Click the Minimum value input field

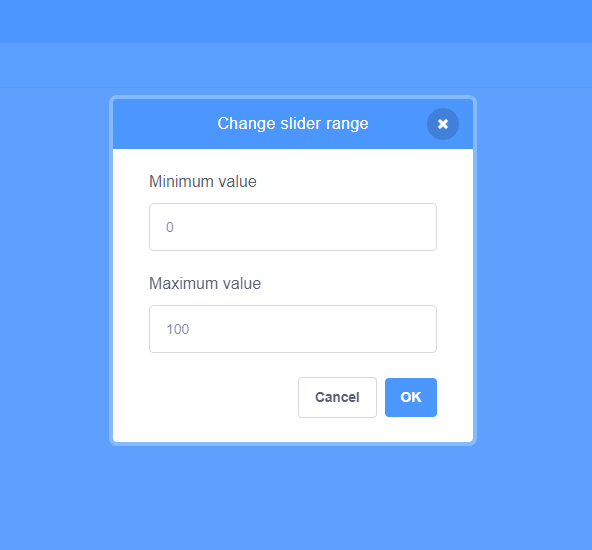coord(293,227)
